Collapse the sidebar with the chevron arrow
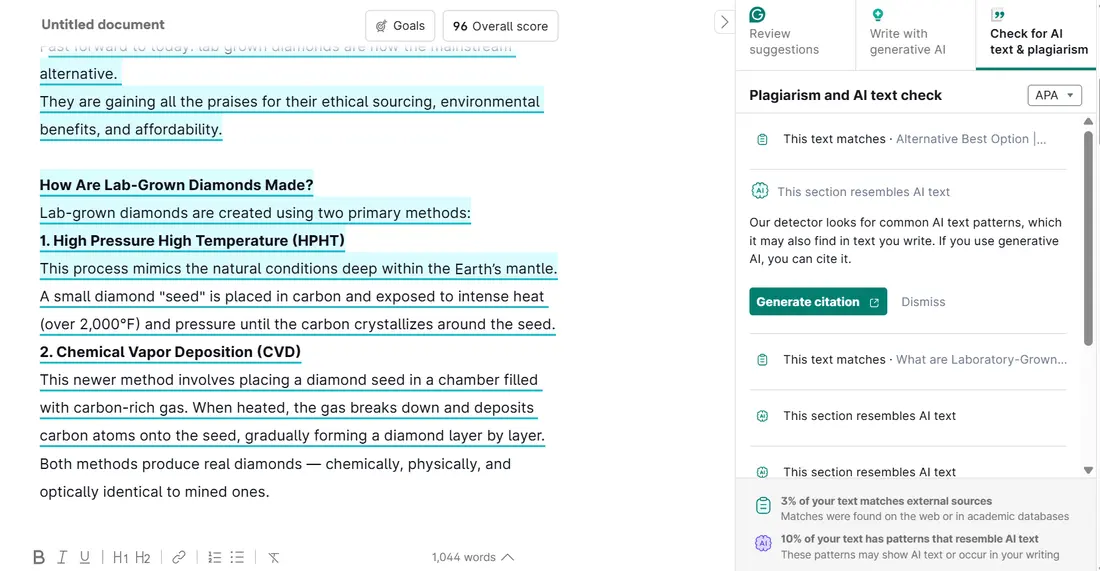The image size is (1100, 571). [724, 22]
